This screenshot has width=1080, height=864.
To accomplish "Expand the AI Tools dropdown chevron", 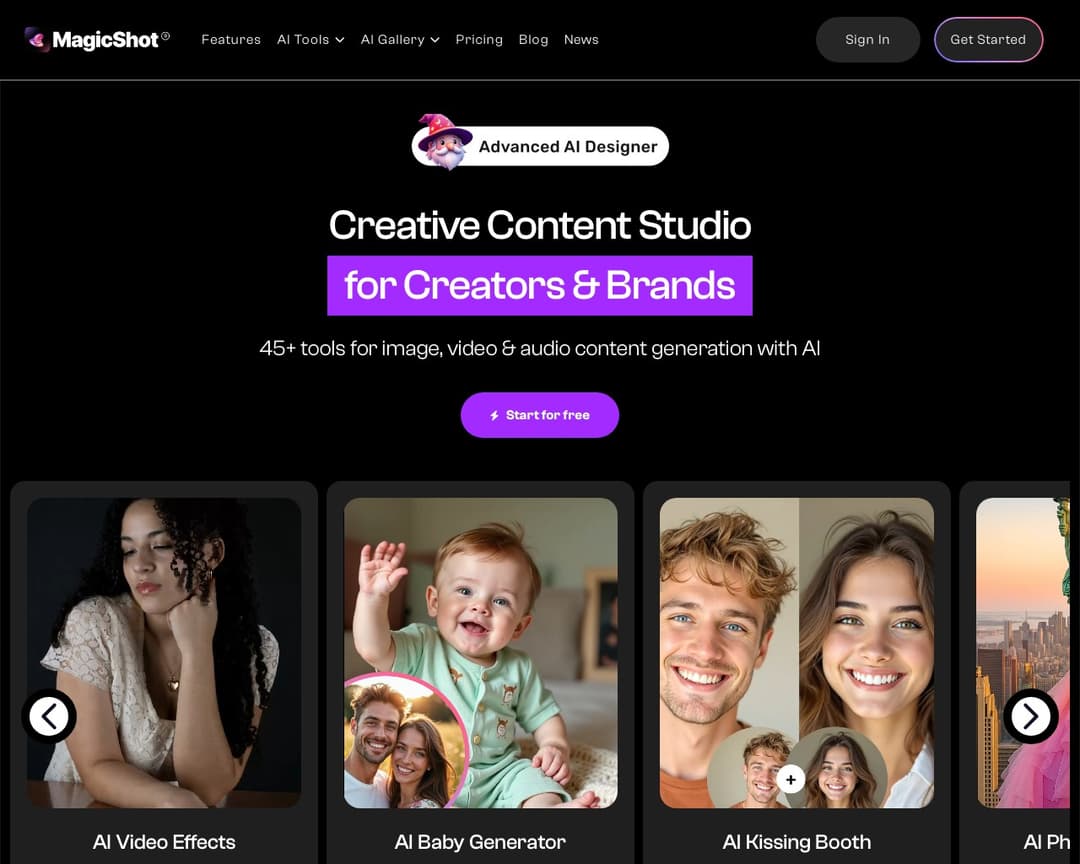I will [x=340, y=40].
